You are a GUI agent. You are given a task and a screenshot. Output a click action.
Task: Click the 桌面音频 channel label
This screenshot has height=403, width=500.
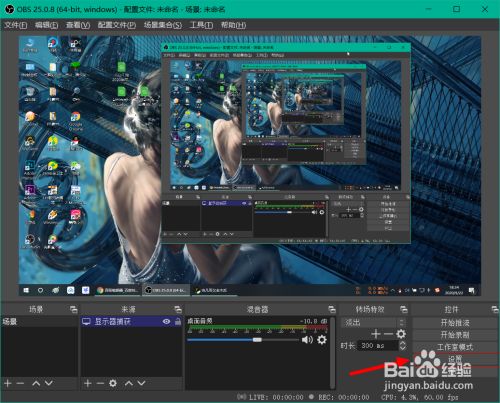[200, 321]
